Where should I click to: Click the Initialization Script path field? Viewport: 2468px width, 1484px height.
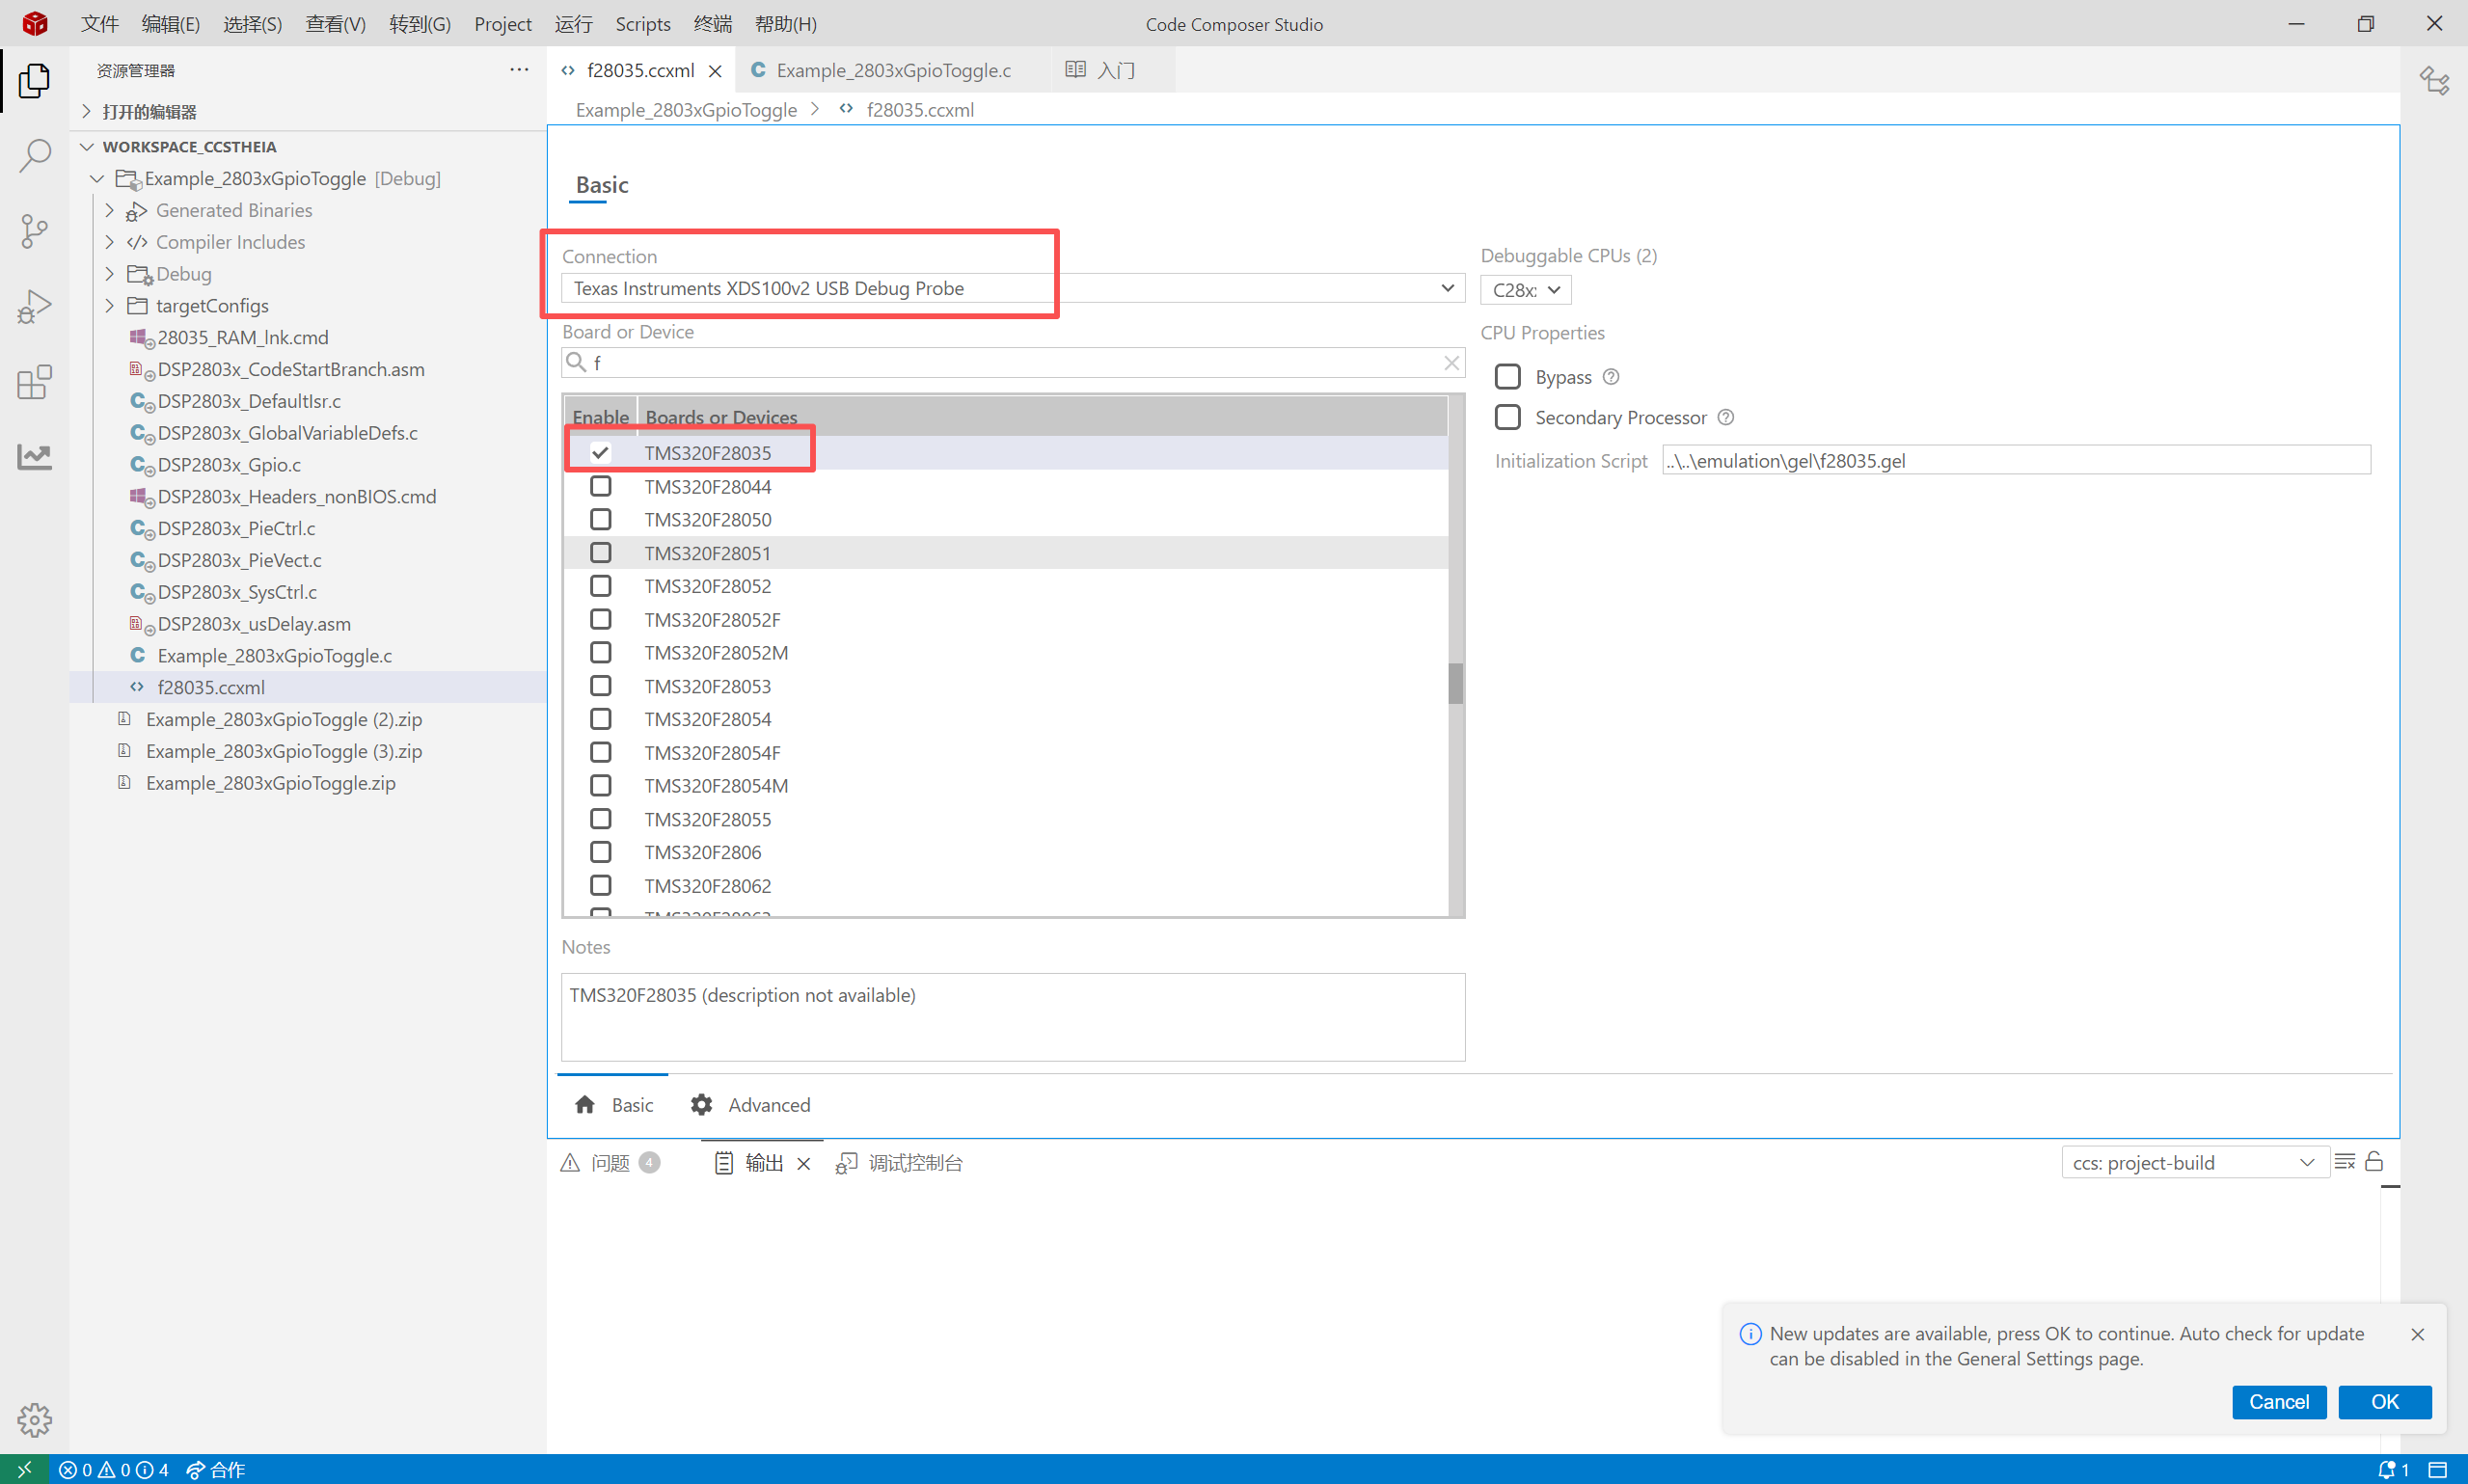pos(2015,461)
